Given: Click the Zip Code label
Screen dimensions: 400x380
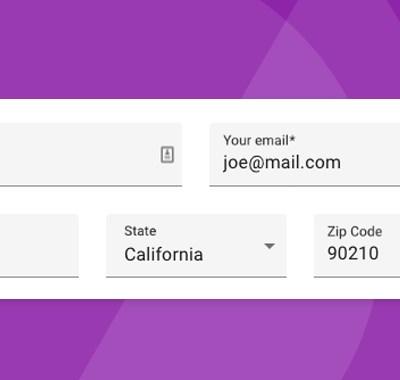Looking at the screenshot, I should (x=354, y=232).
